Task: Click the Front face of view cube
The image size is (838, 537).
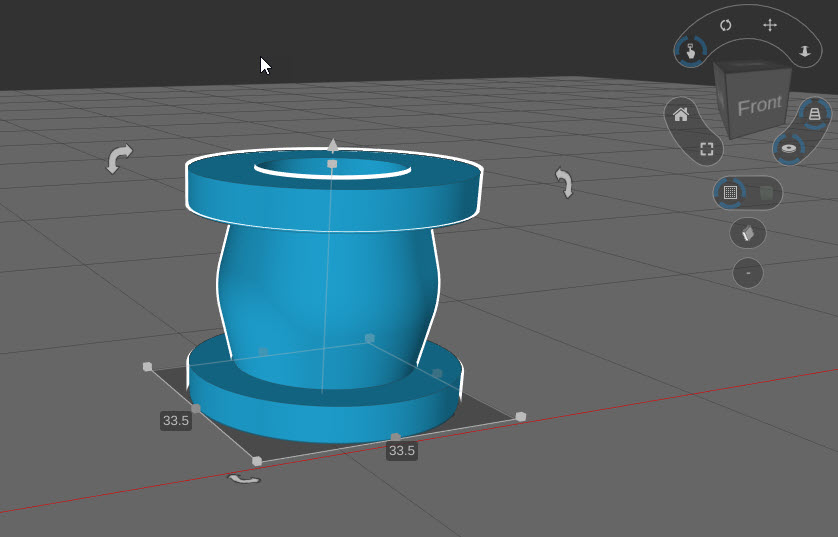Action: (x=759, y=105)
